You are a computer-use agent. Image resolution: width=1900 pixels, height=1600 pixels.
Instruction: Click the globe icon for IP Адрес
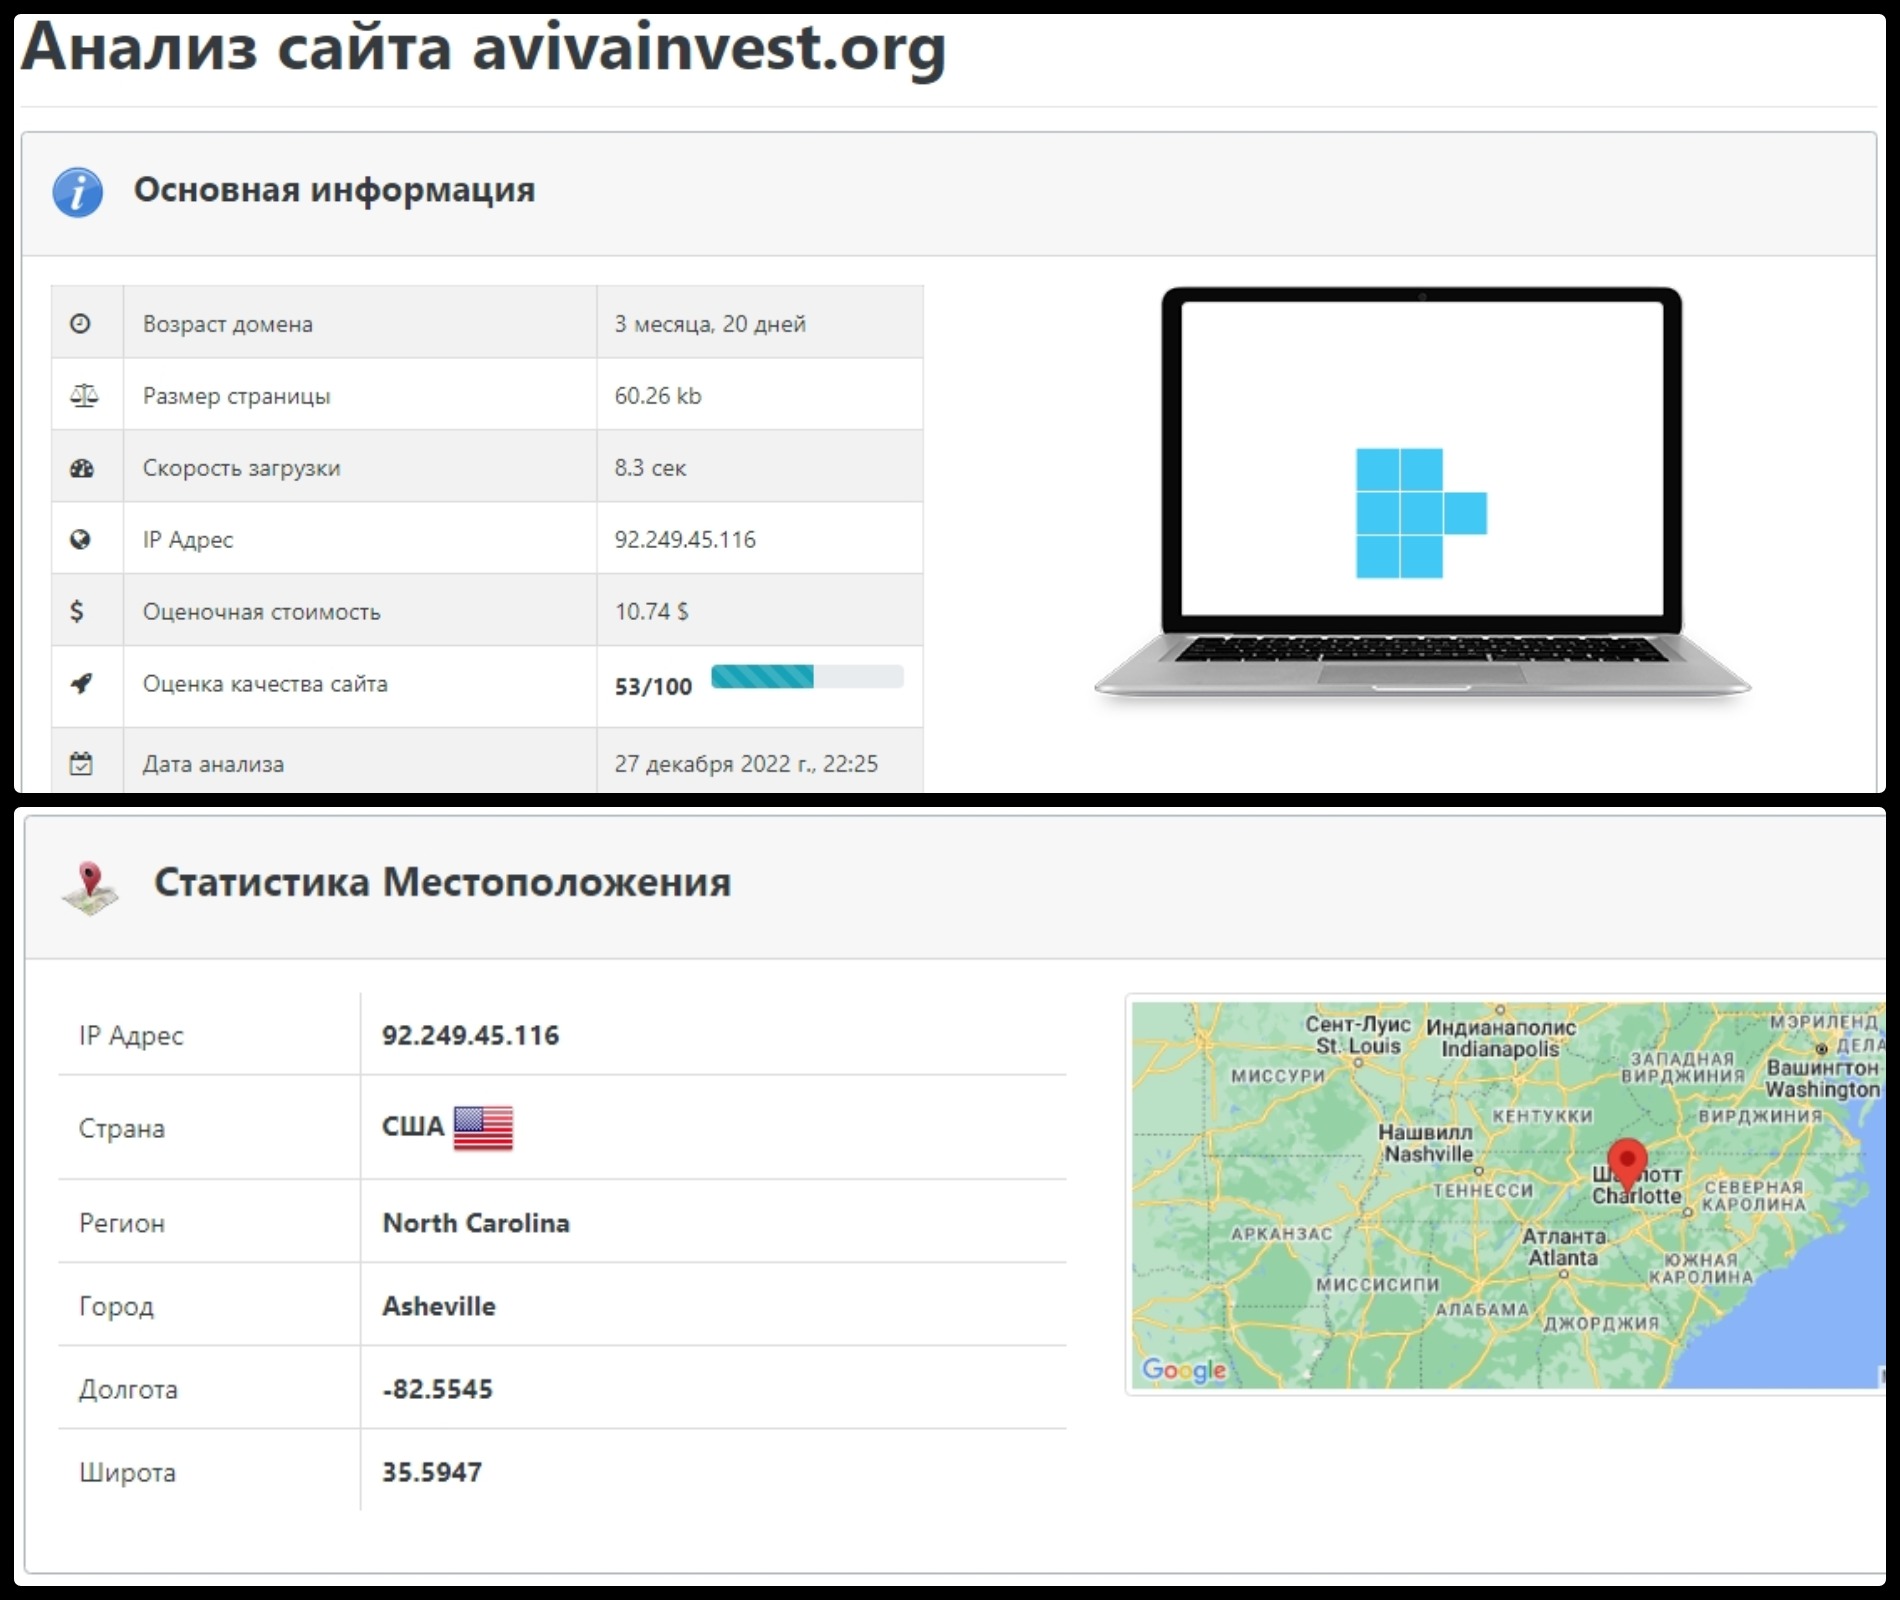81,540
